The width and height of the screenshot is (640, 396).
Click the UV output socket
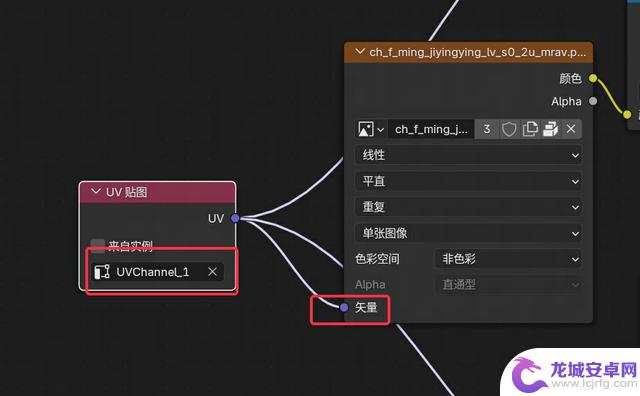coord(235,218)
